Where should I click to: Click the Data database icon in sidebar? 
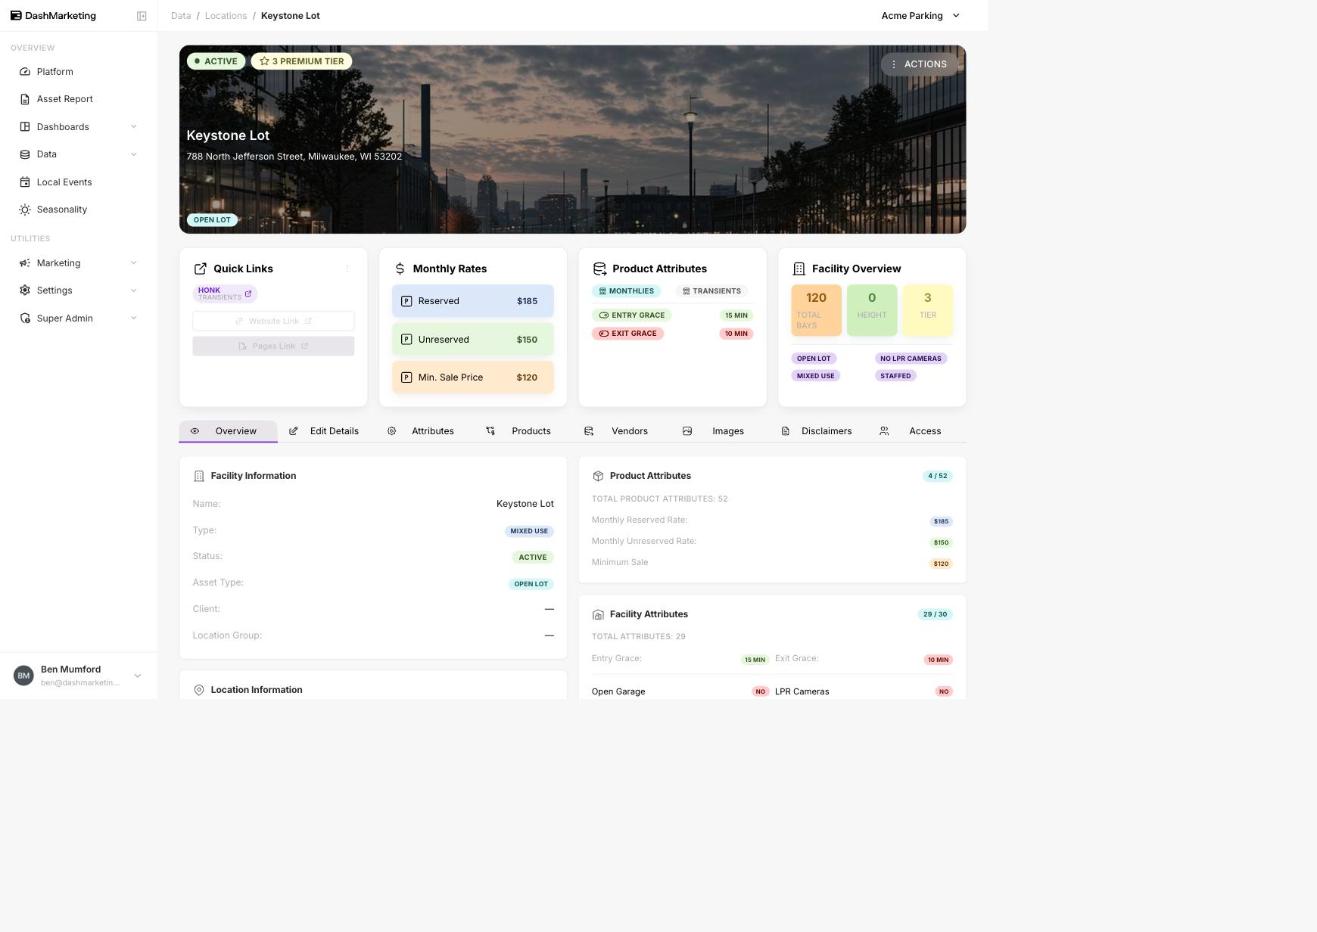coord(25,154)
